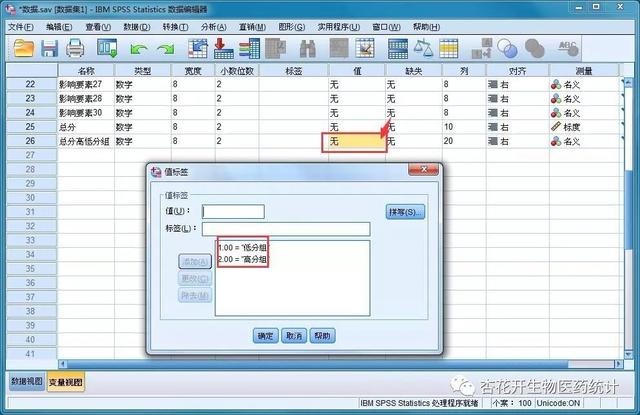Viewport: 640px width, 415px height.
Task: Click the 测量 column header
Action: tap(584, 71)
